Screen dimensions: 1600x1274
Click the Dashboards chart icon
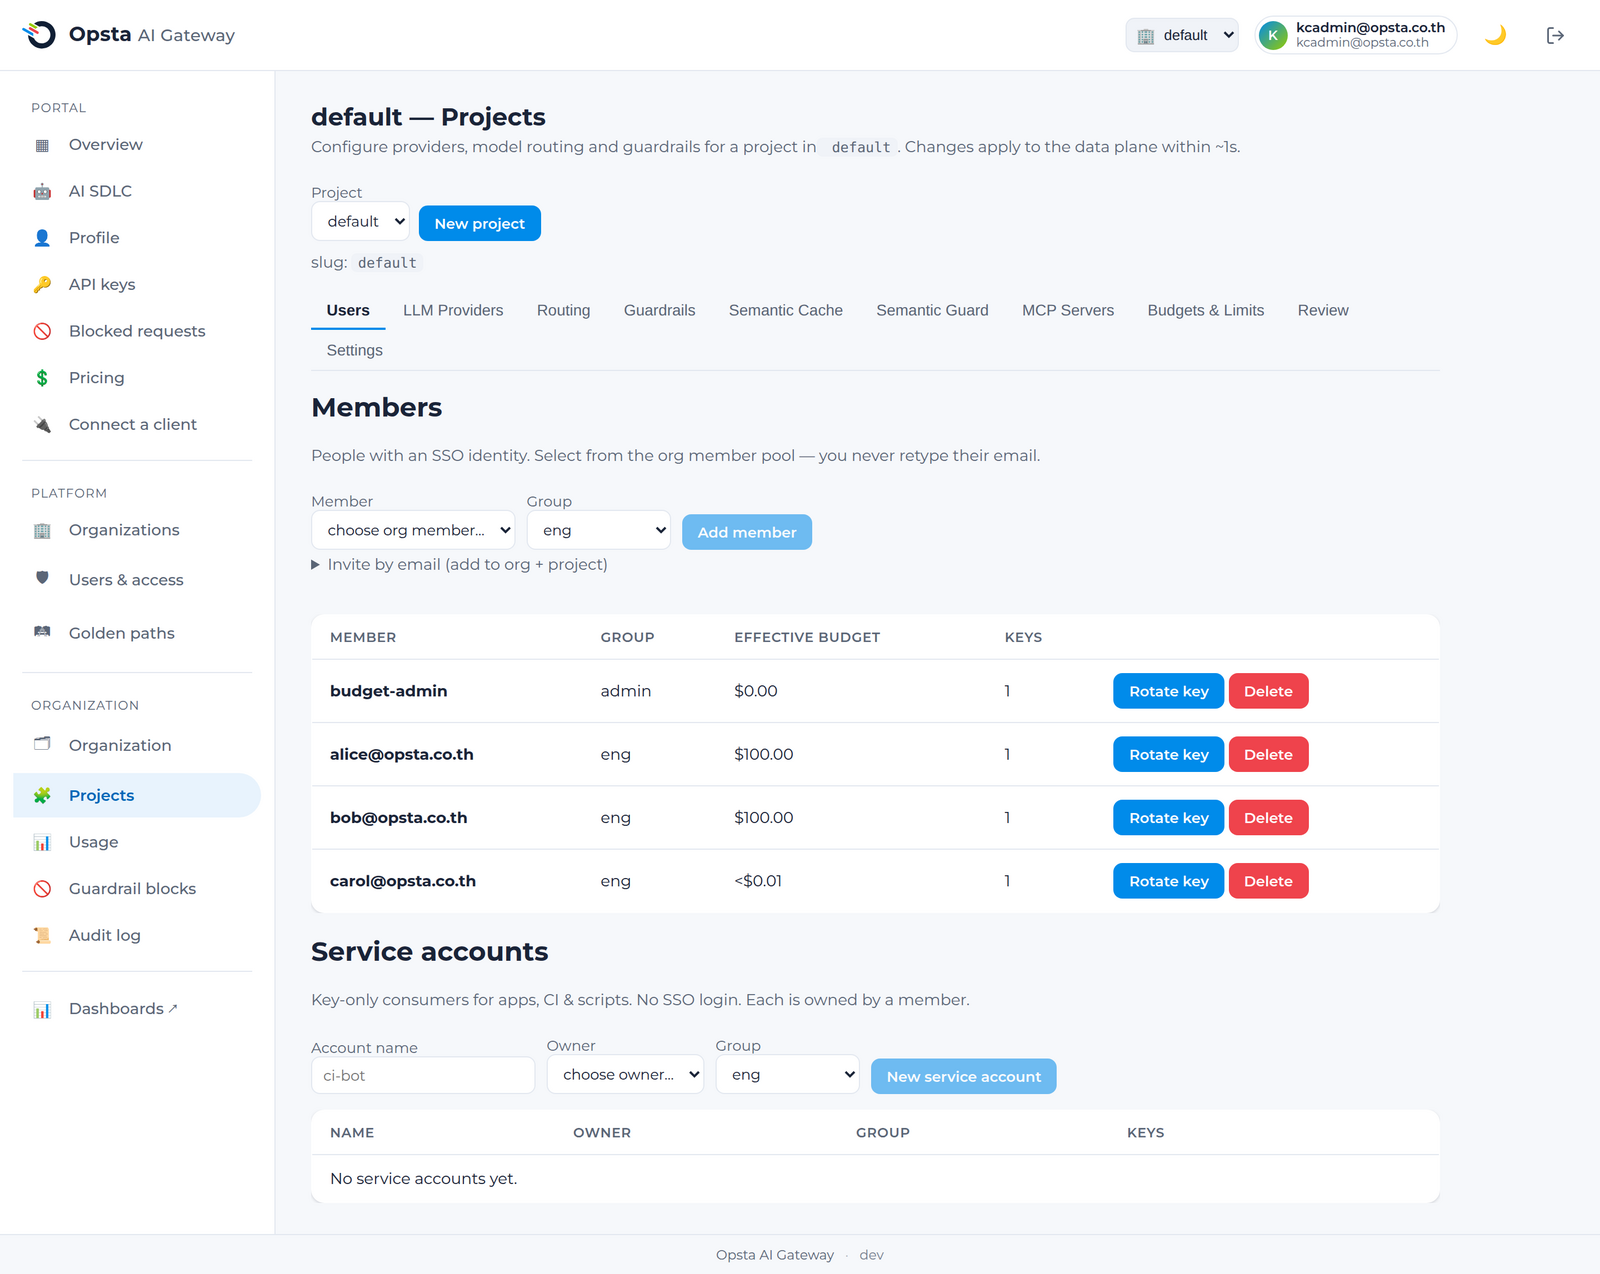(42, 1009)
